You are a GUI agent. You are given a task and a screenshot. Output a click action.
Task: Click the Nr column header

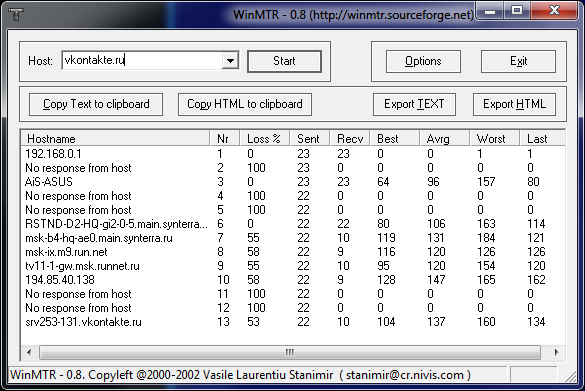click(225, 139)
